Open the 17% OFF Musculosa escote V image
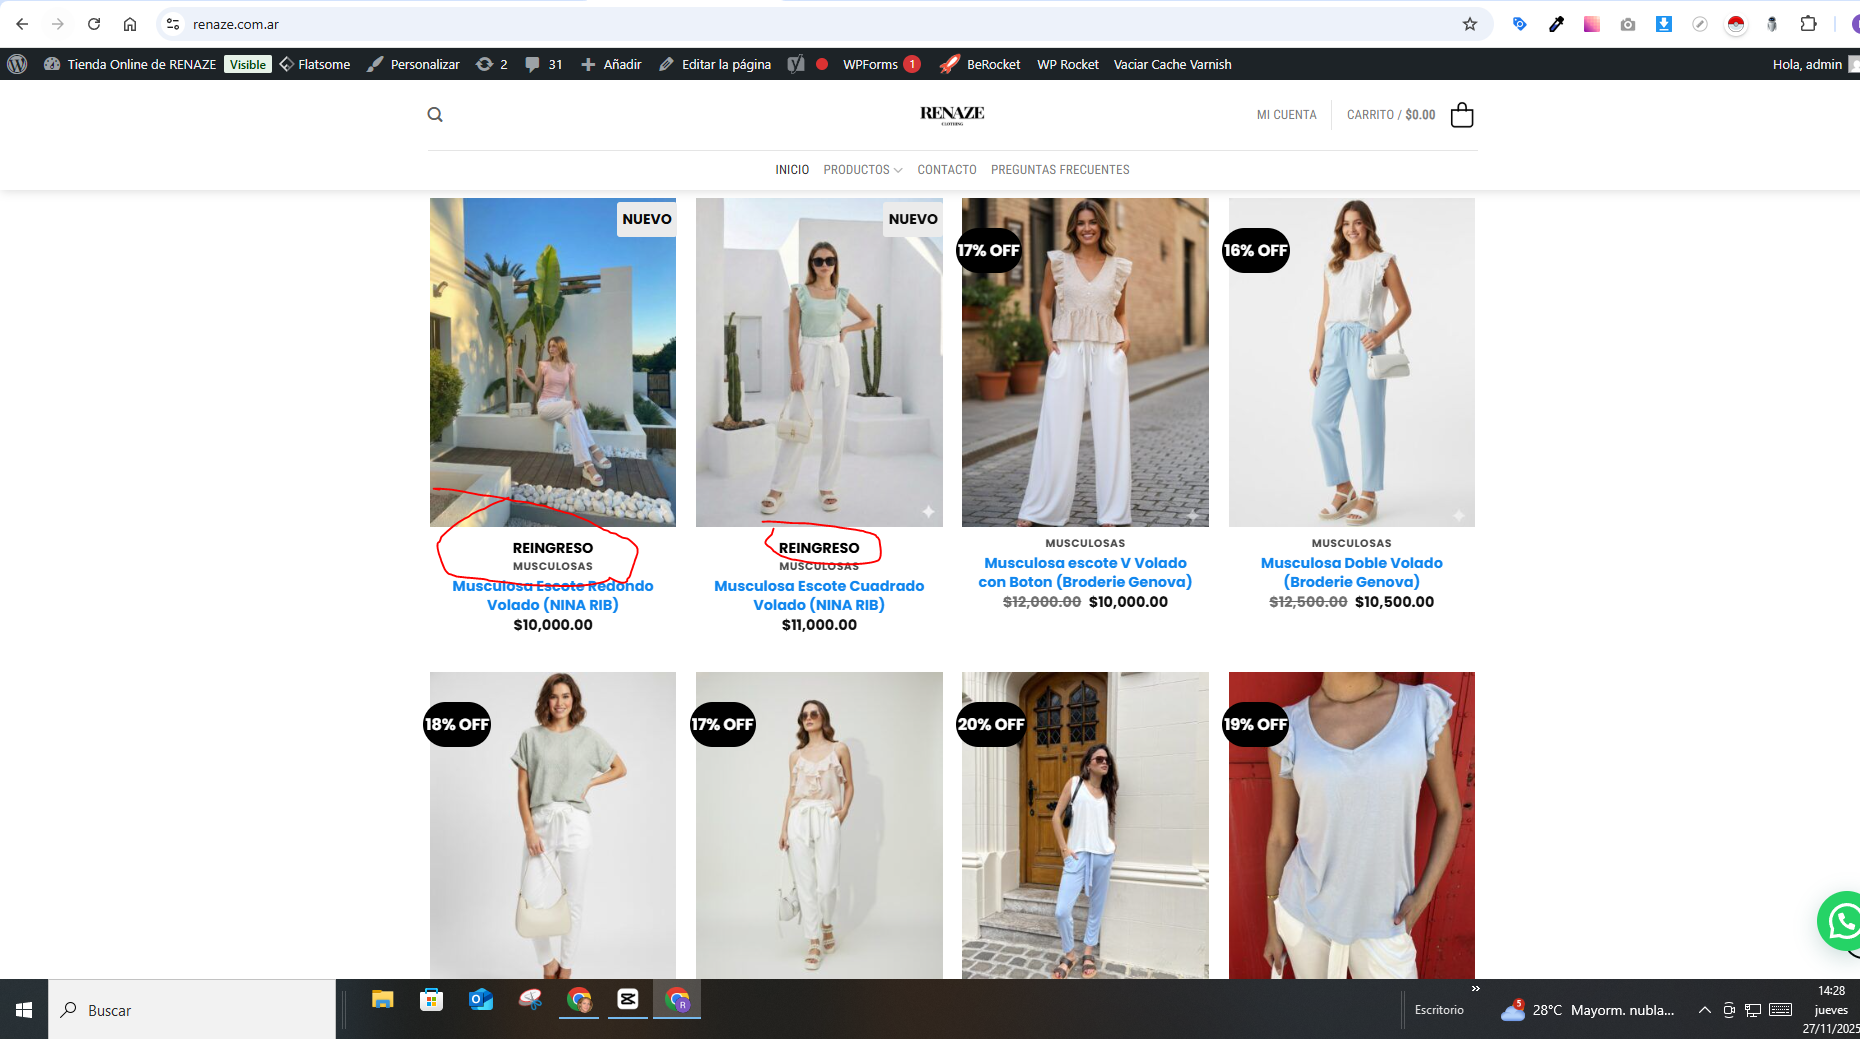The width and height of the screenshot is (1860, 1039). pyautogui.click(x=1085, y=362)
